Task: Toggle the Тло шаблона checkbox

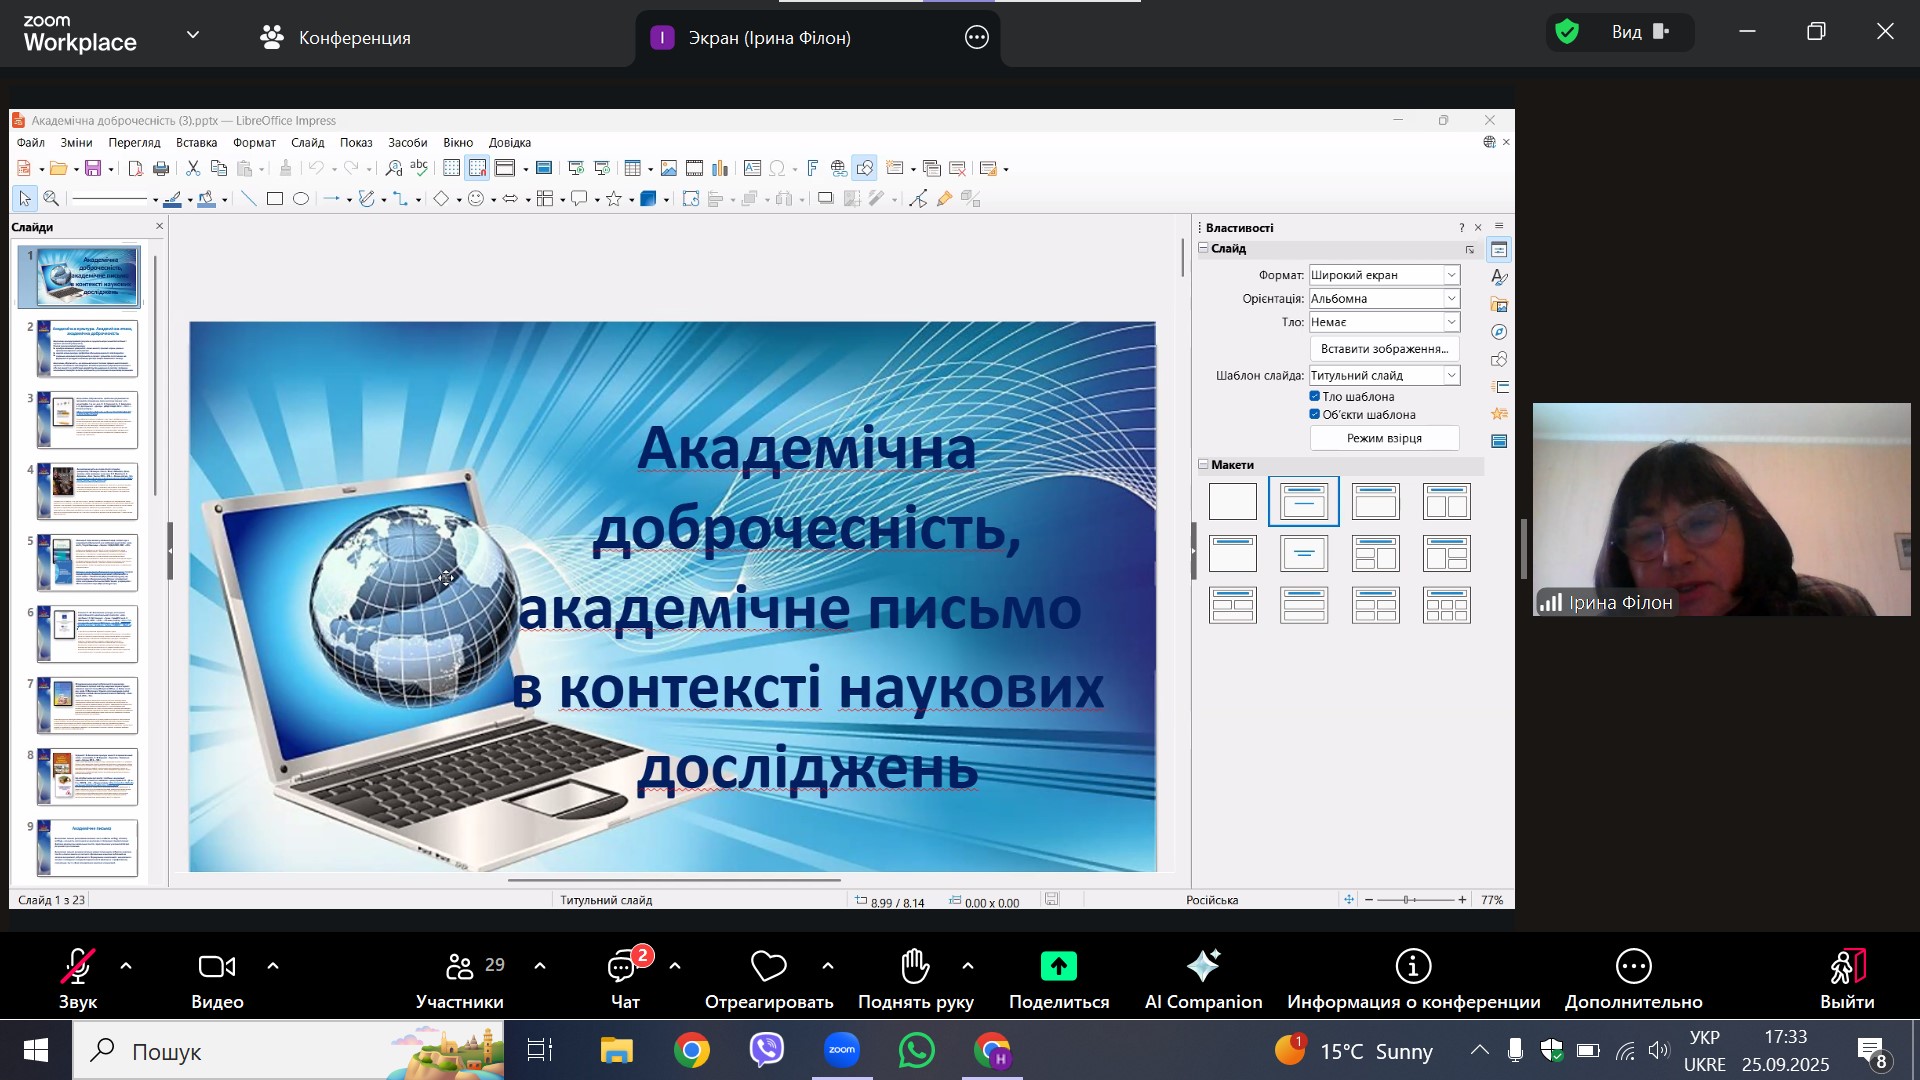Action: click(x=1315, y=396)
